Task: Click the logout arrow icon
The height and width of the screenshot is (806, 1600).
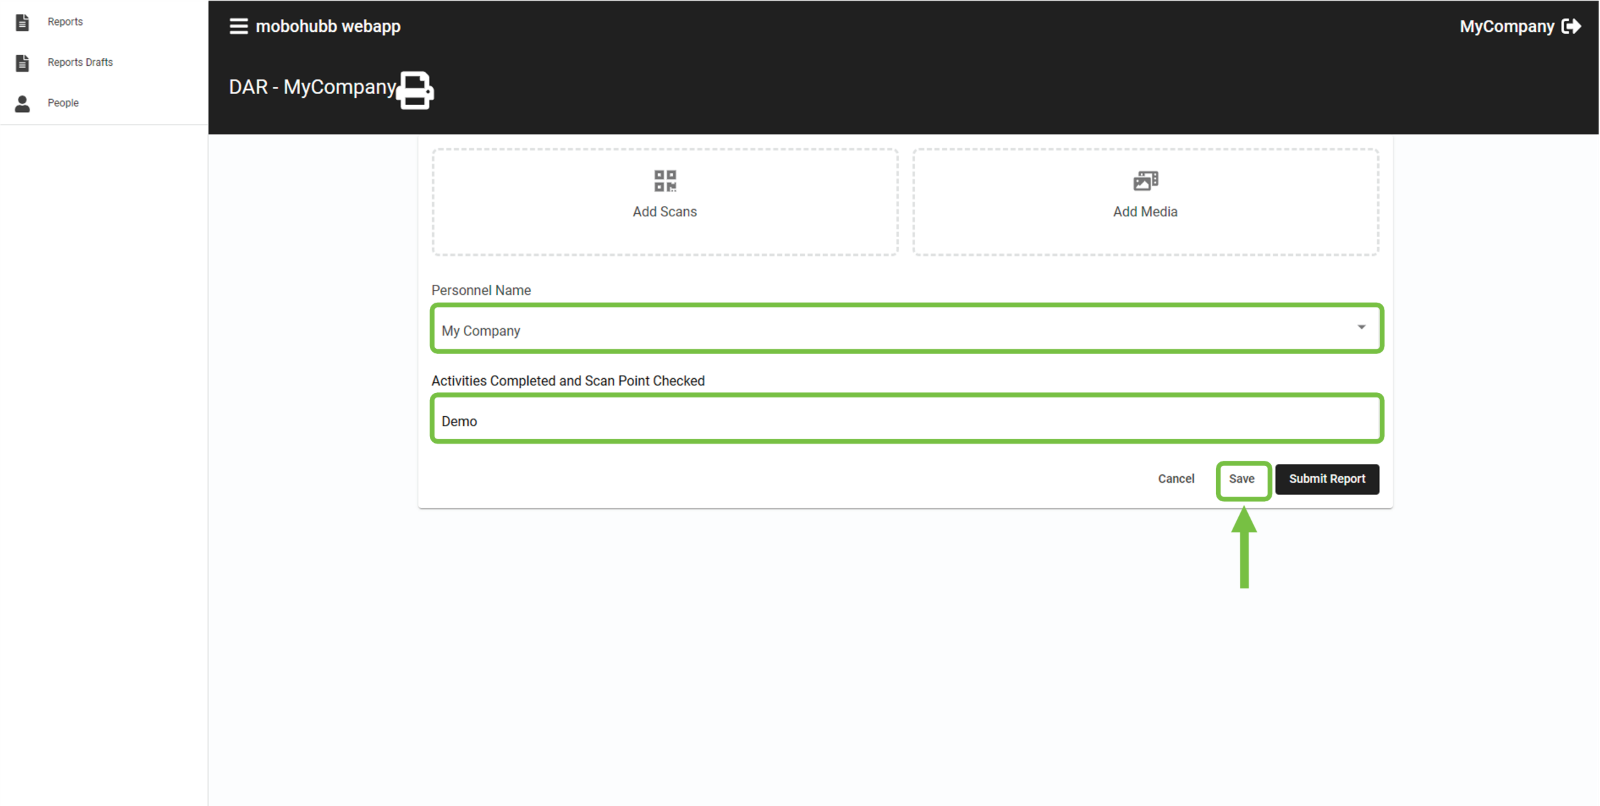Action: pos(1571,27)
